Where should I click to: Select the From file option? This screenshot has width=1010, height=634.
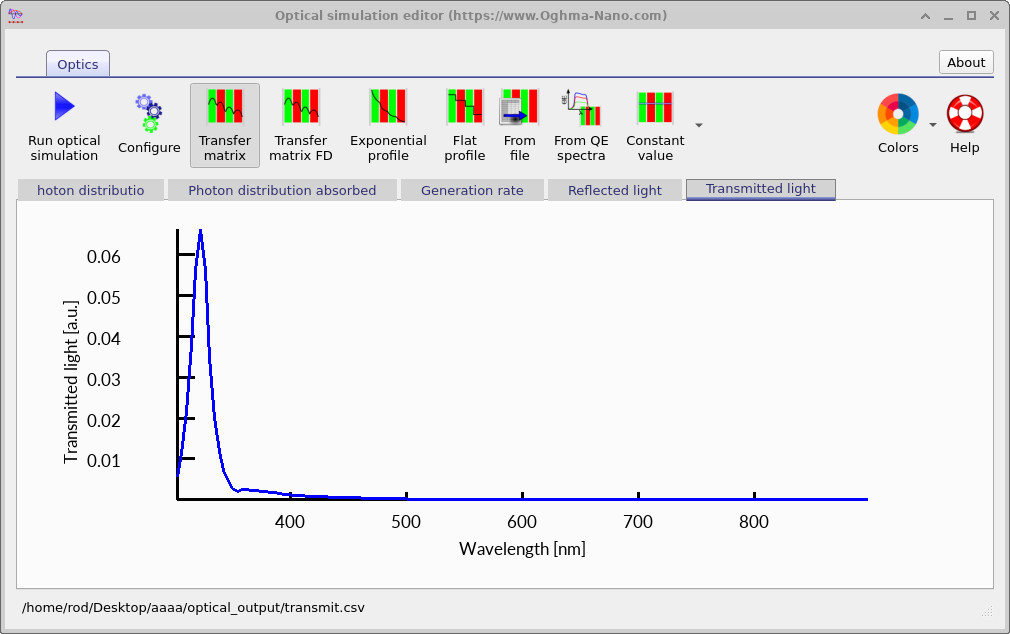(x=520, y=126)
